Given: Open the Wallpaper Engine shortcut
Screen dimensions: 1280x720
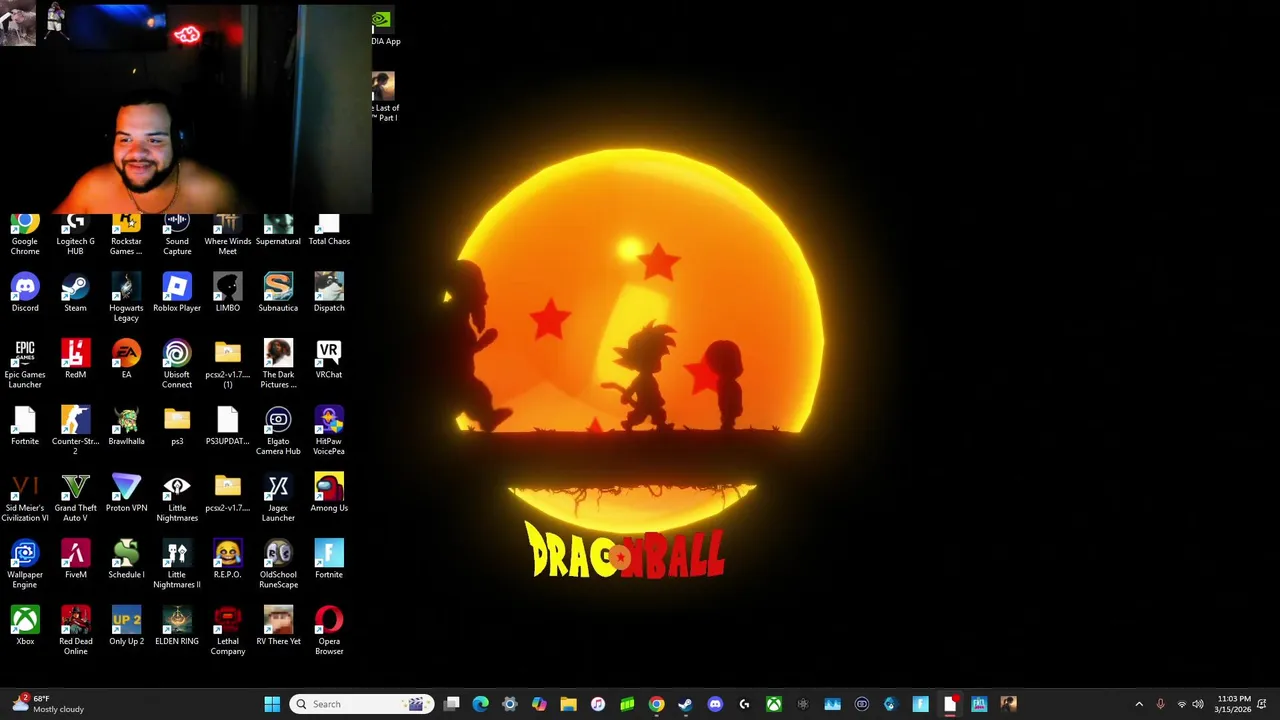Looking at the screenshot, I should pos(25,564).
